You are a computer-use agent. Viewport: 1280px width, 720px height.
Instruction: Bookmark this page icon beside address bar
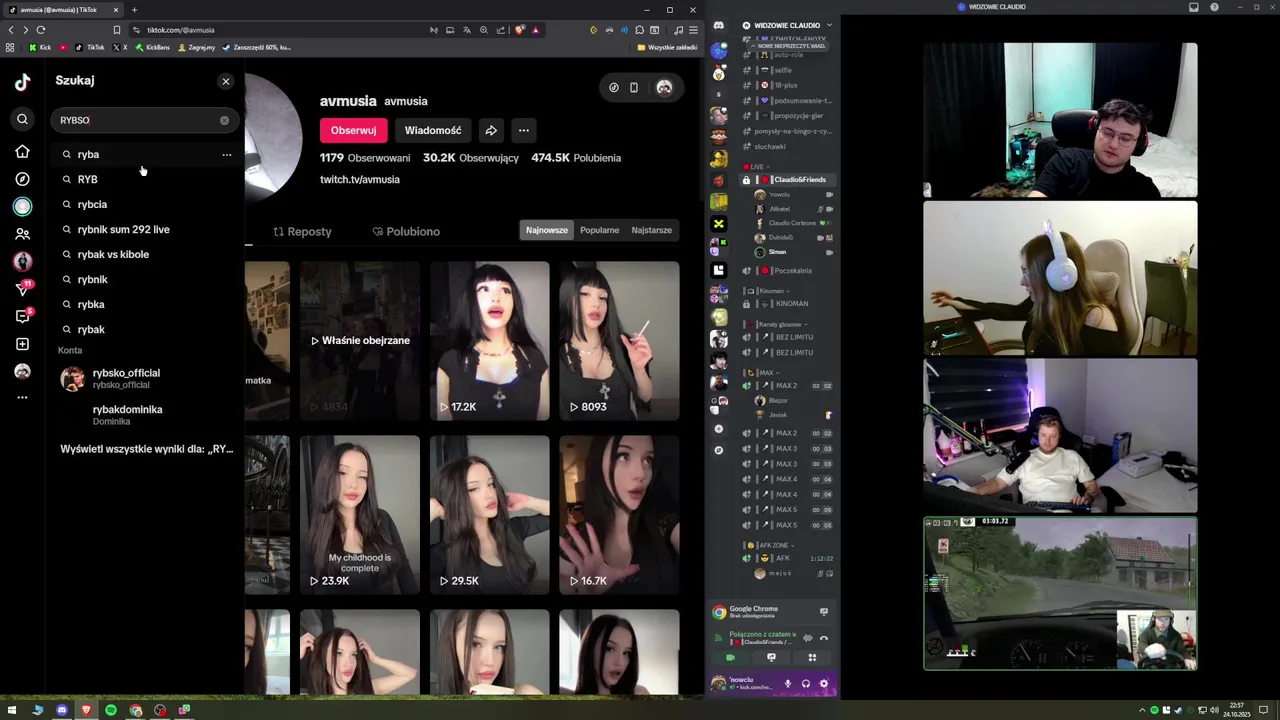tap(117, 30)
